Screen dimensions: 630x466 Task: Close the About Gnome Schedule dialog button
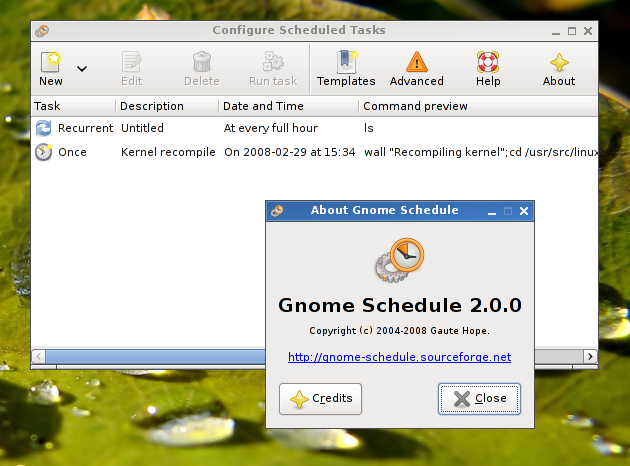click(x=479, y=399)
